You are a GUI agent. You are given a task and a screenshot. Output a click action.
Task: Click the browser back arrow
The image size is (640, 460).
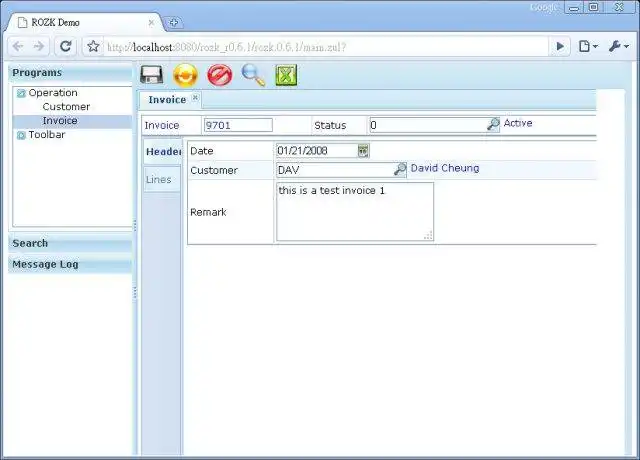(18, 47)
